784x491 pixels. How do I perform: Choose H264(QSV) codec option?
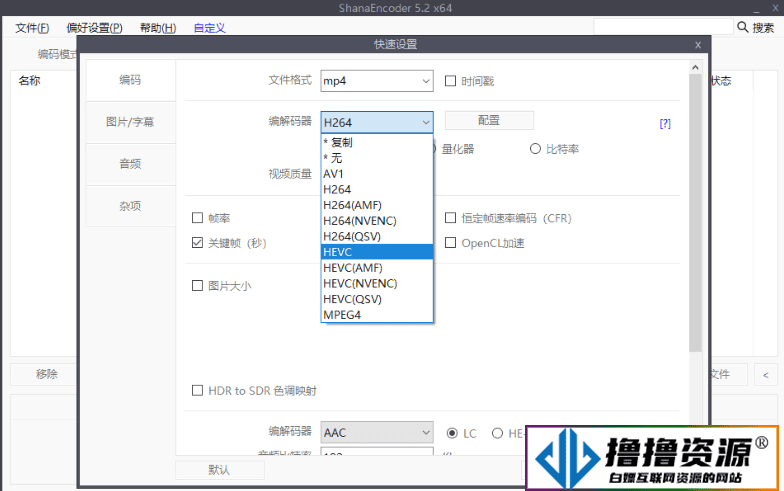pyautogui.click(x=376, y=236)
